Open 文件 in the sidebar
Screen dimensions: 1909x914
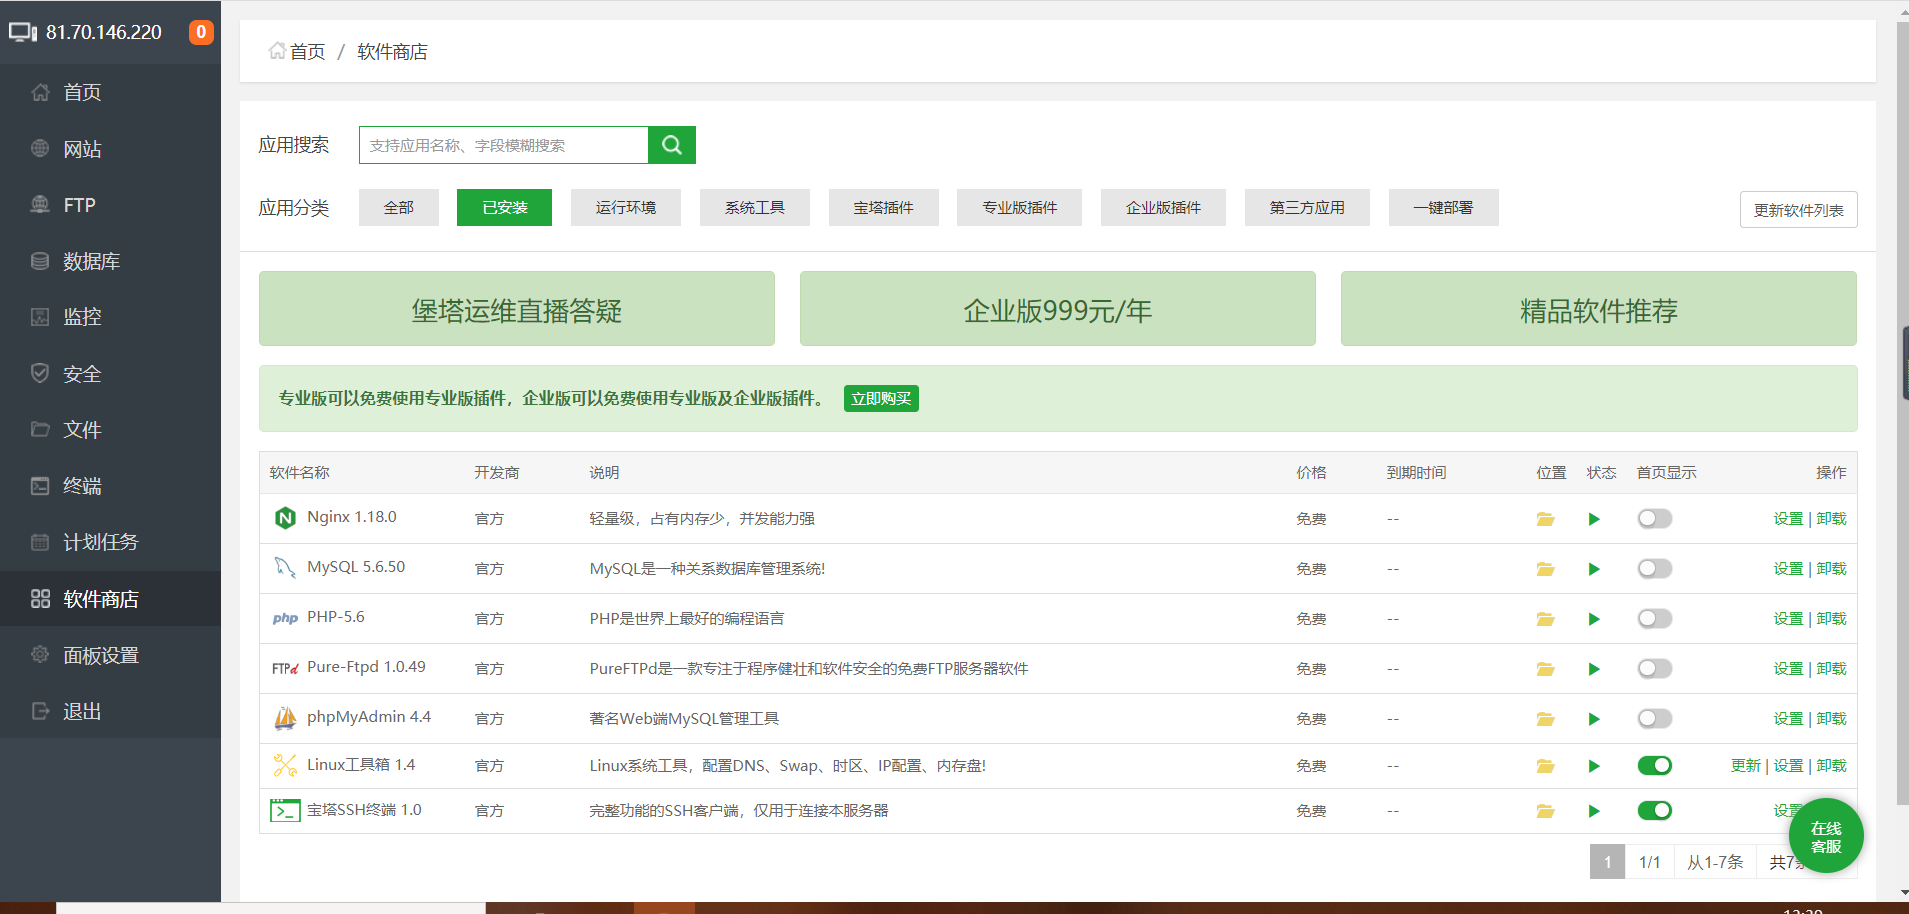(x=110, y=430)
